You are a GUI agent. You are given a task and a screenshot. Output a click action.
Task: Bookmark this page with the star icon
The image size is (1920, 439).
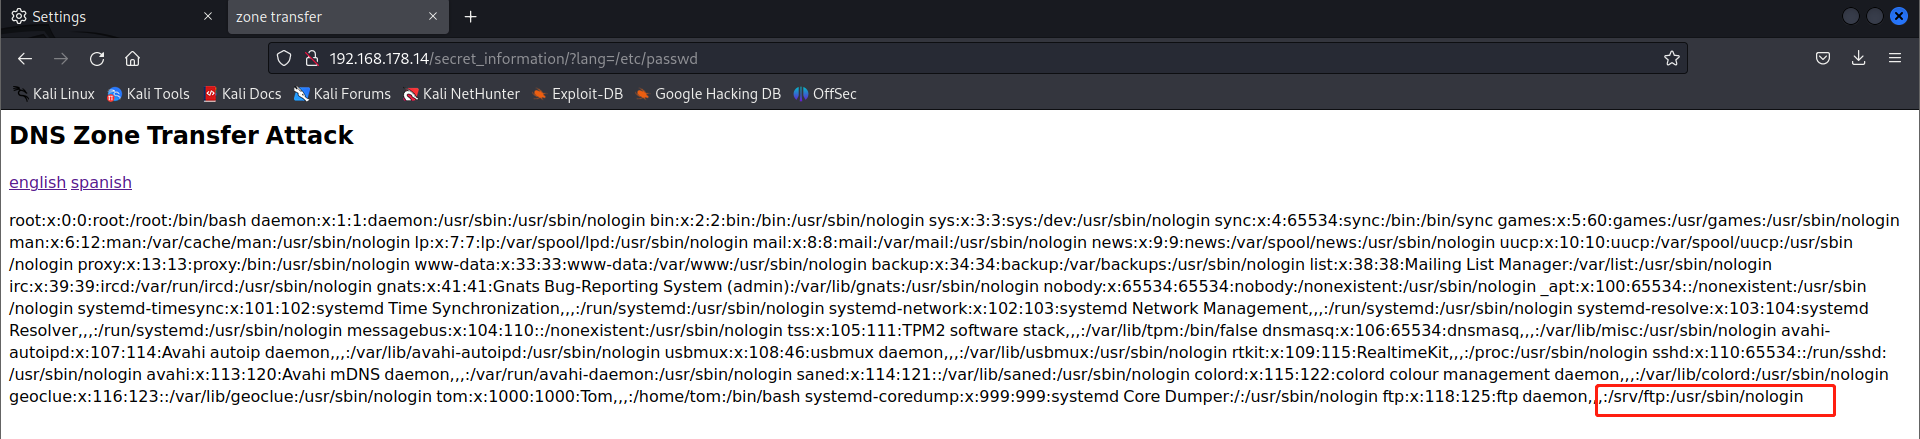pos(1671,59)
